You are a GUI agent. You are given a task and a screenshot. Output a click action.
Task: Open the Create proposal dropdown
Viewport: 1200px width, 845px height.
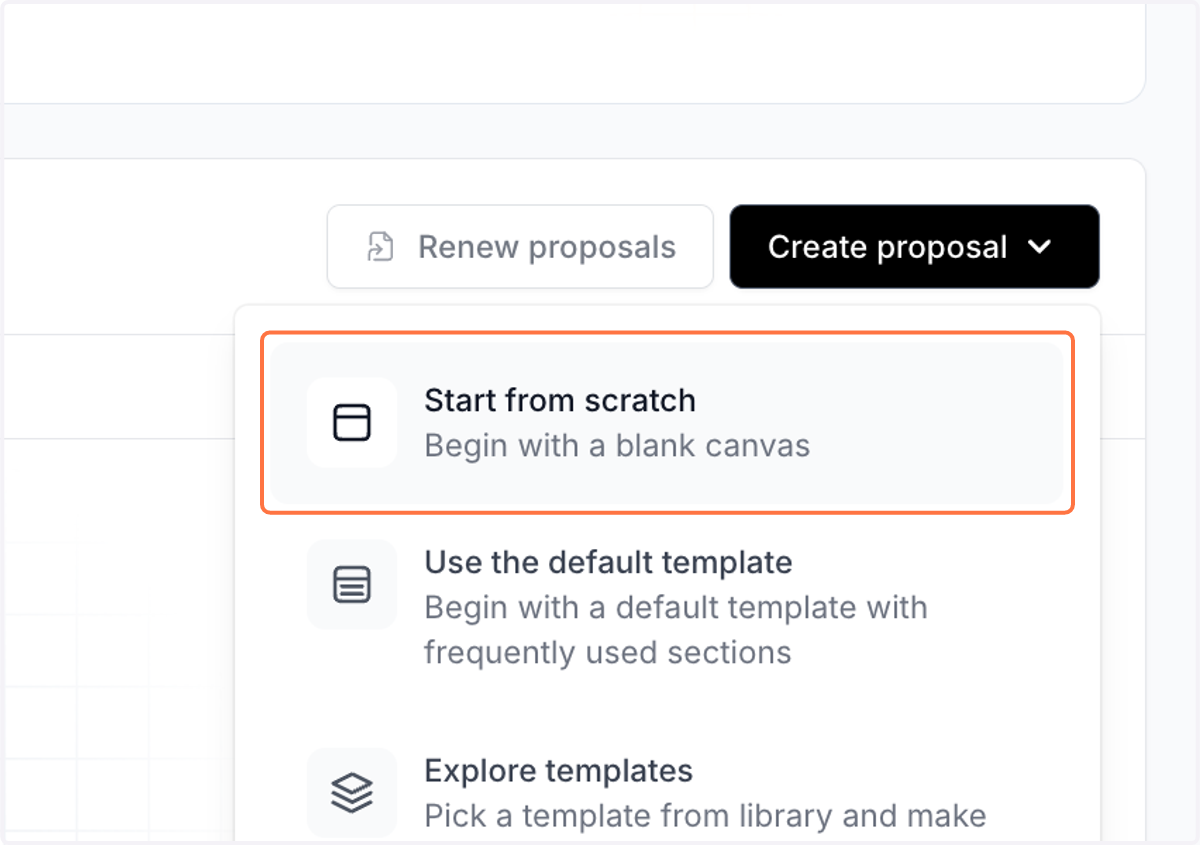(x=914, y=247)
